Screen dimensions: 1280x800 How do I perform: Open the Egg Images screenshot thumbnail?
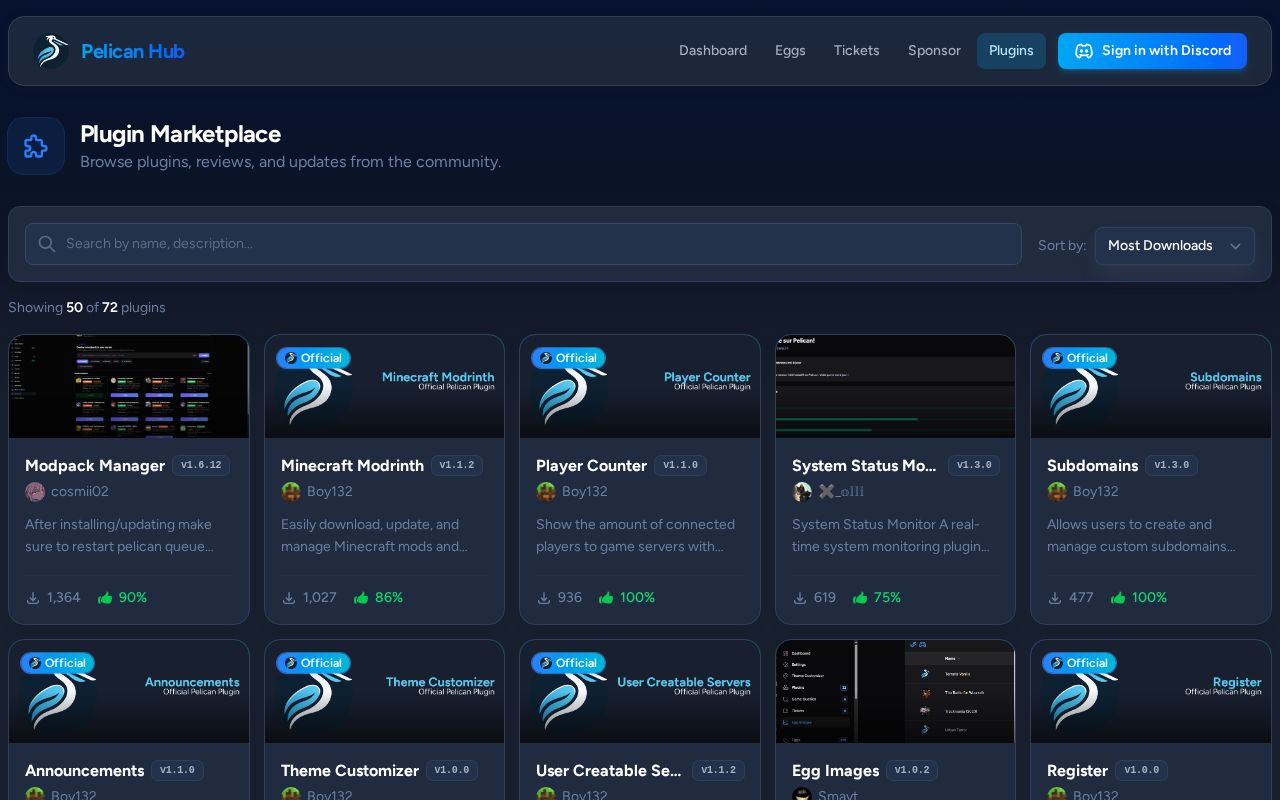(895, 691)
